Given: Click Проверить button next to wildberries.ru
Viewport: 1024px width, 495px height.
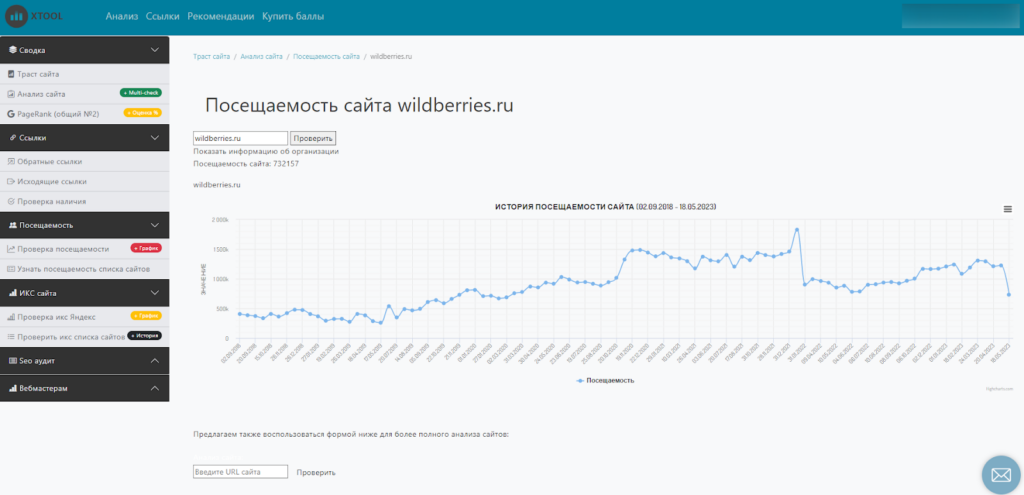Looking at the screenshot, I should point(313,138).
